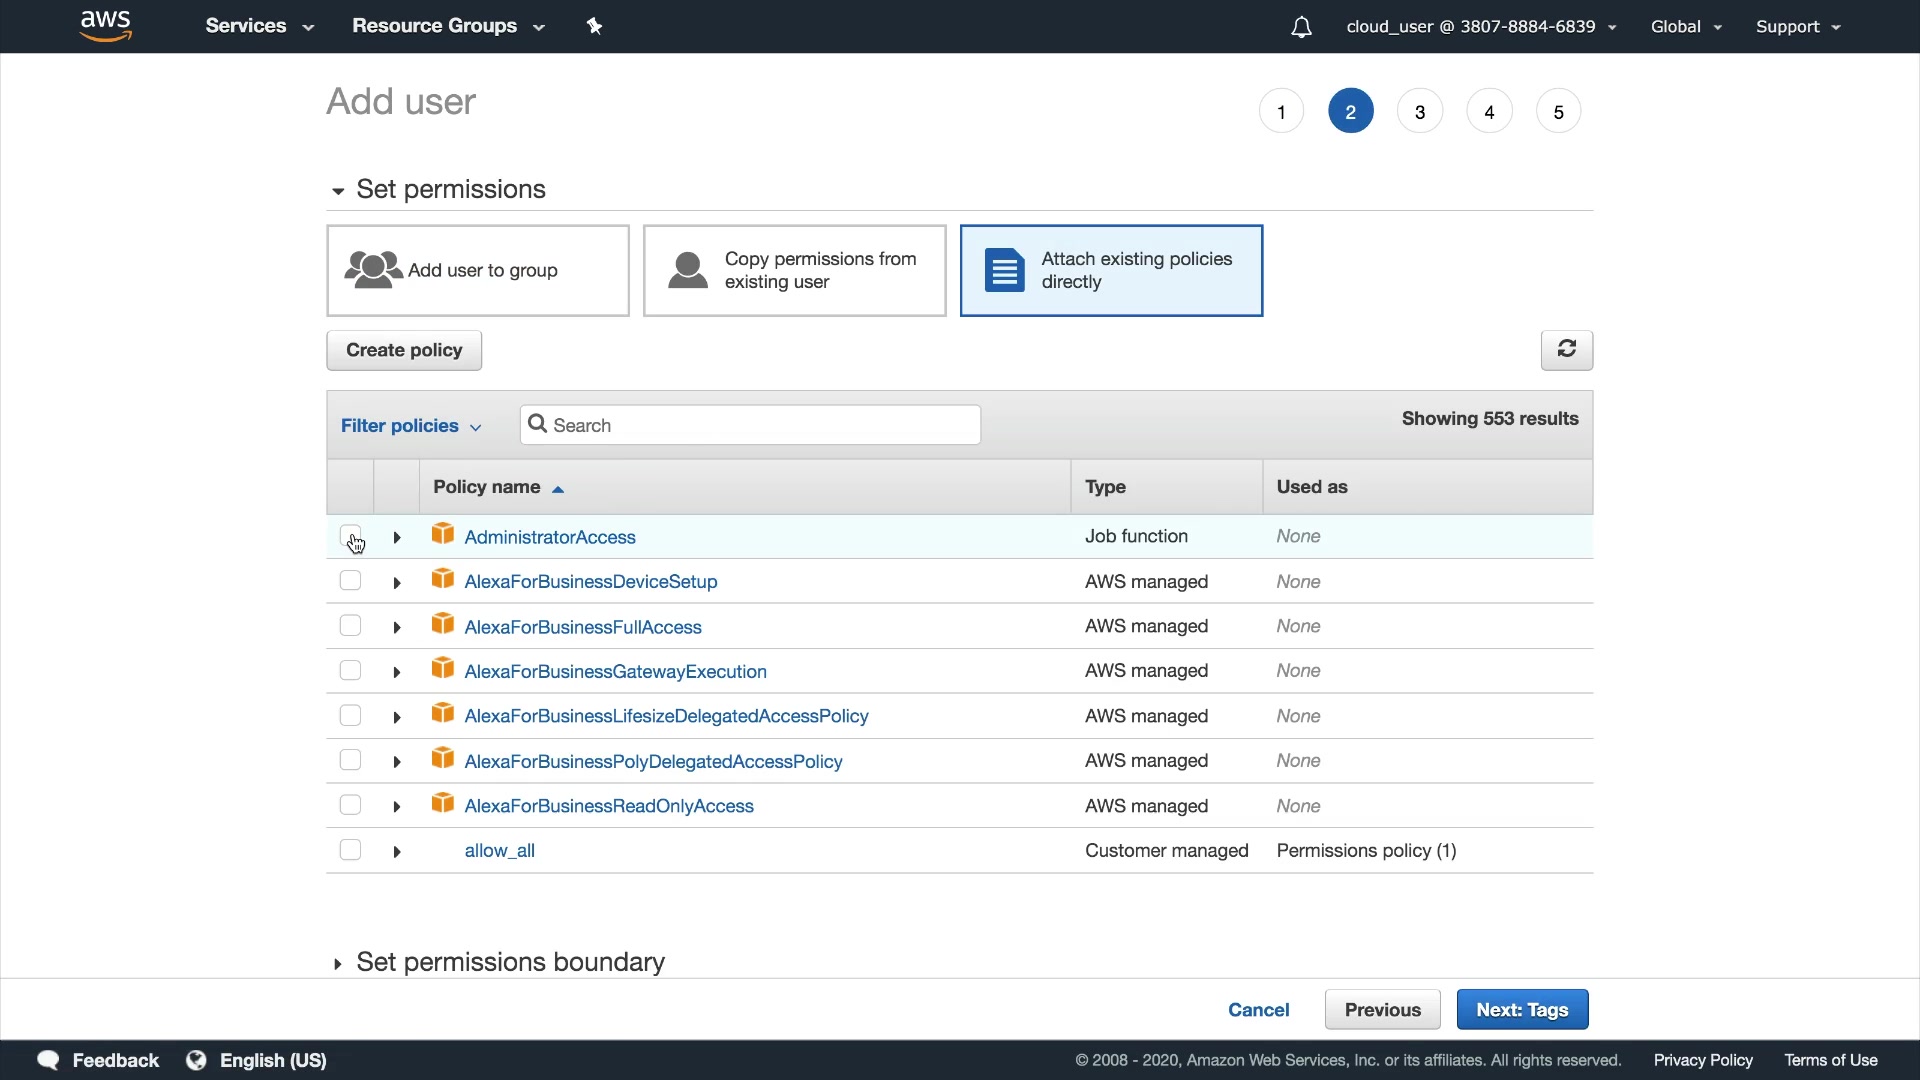The image size is (1920, 1080).
Task: Select the AlexaForBusinessFullAccess checkbox
Action: point(350,626)
